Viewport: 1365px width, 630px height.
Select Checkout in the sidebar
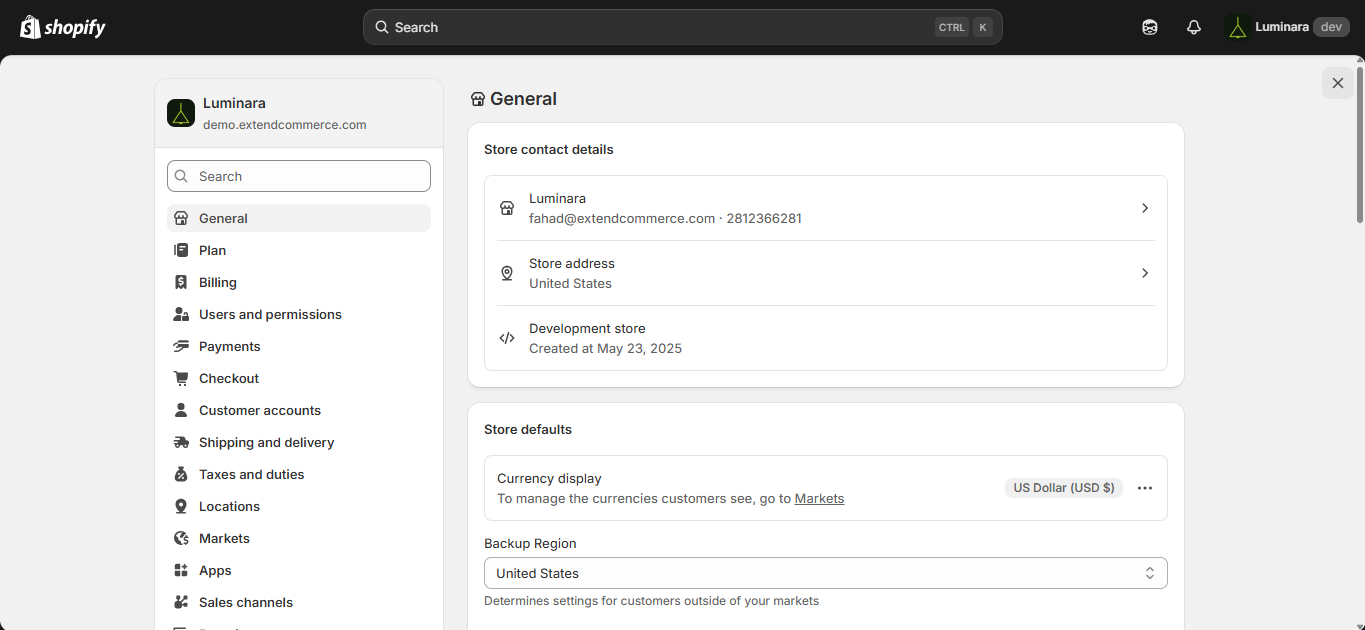coord(299,378)
